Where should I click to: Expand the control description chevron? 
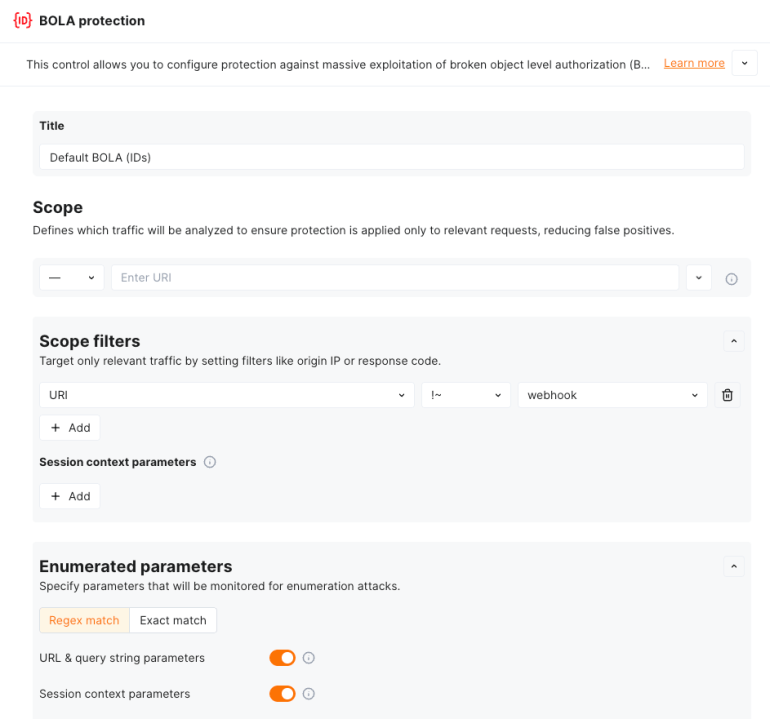pos(744,63)
